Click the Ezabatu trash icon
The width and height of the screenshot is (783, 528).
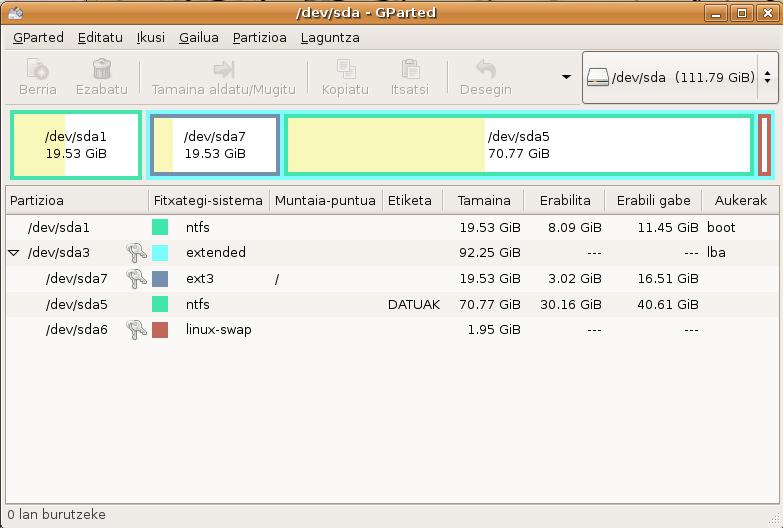coord(102,69)
